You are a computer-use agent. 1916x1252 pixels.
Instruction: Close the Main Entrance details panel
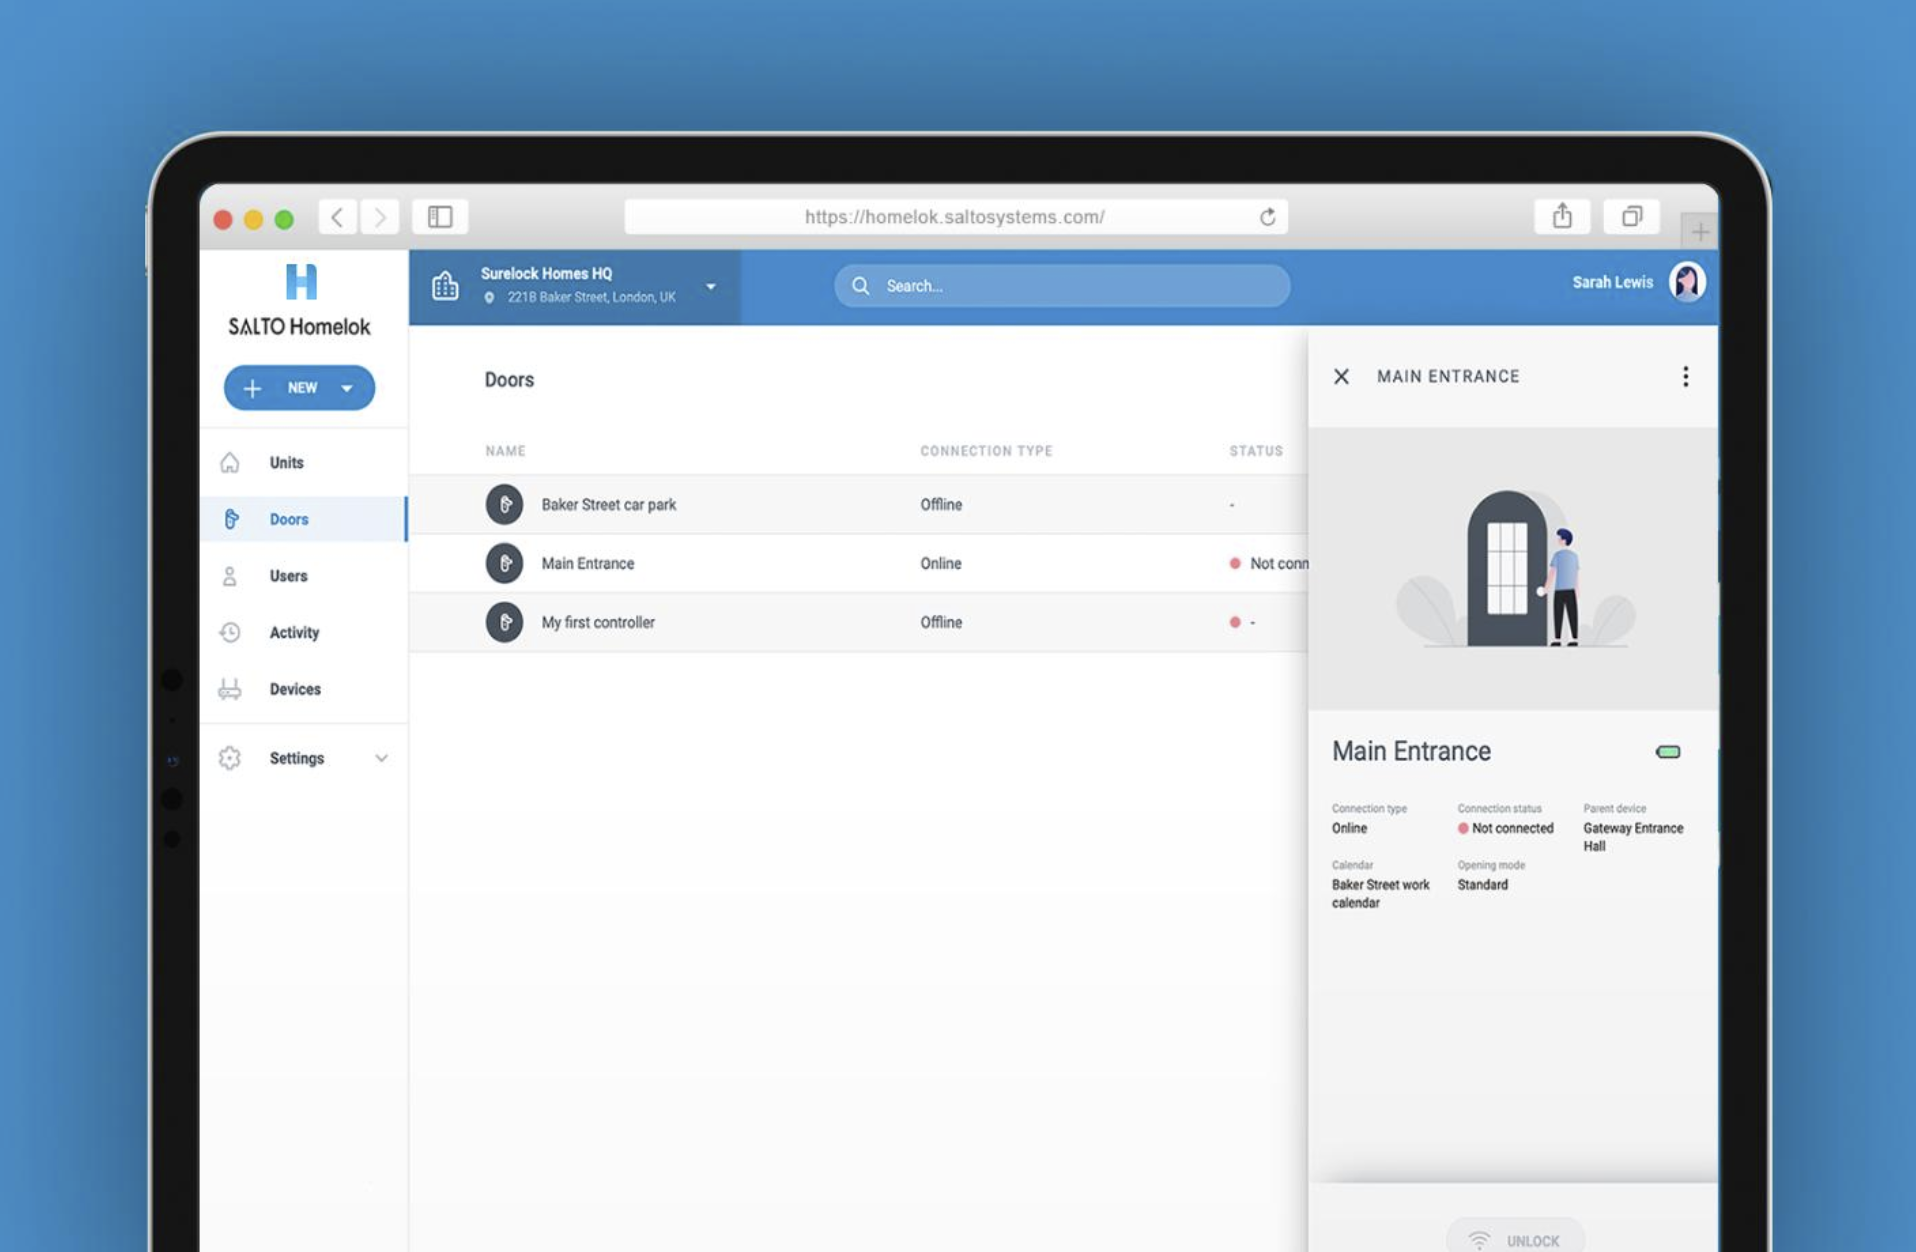(1341, 376)
